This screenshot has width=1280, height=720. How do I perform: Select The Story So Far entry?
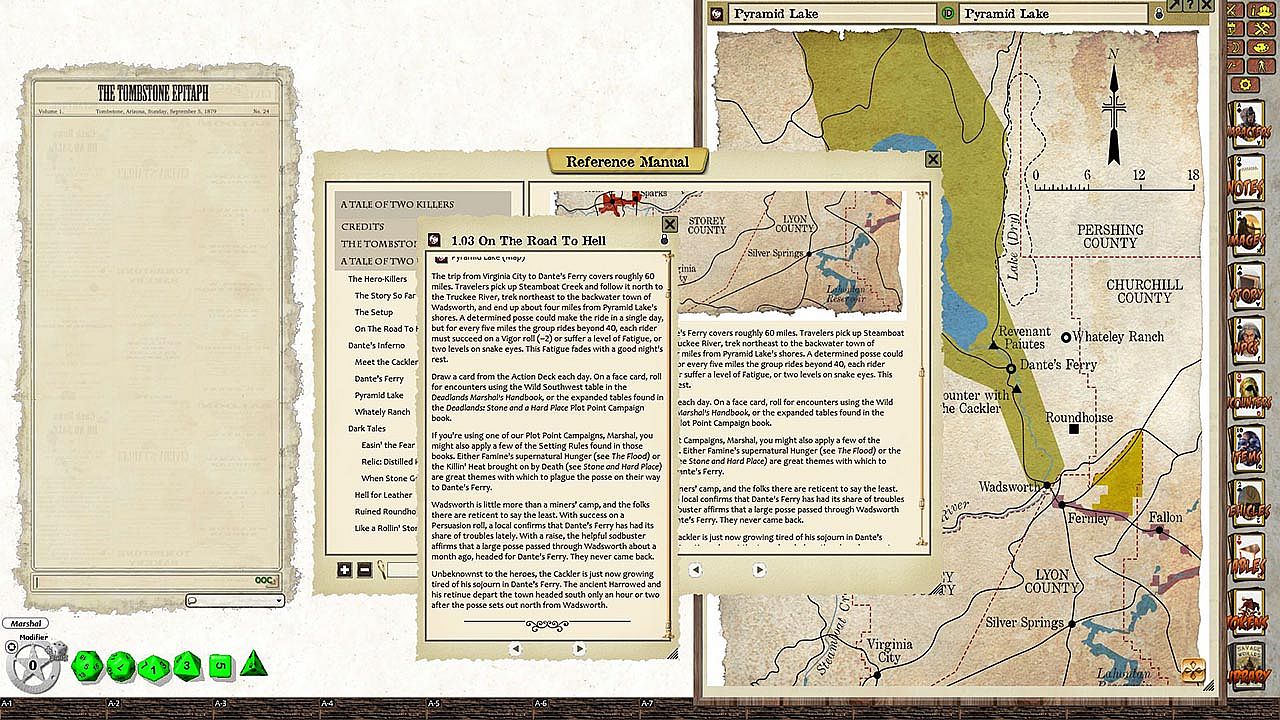385,296
